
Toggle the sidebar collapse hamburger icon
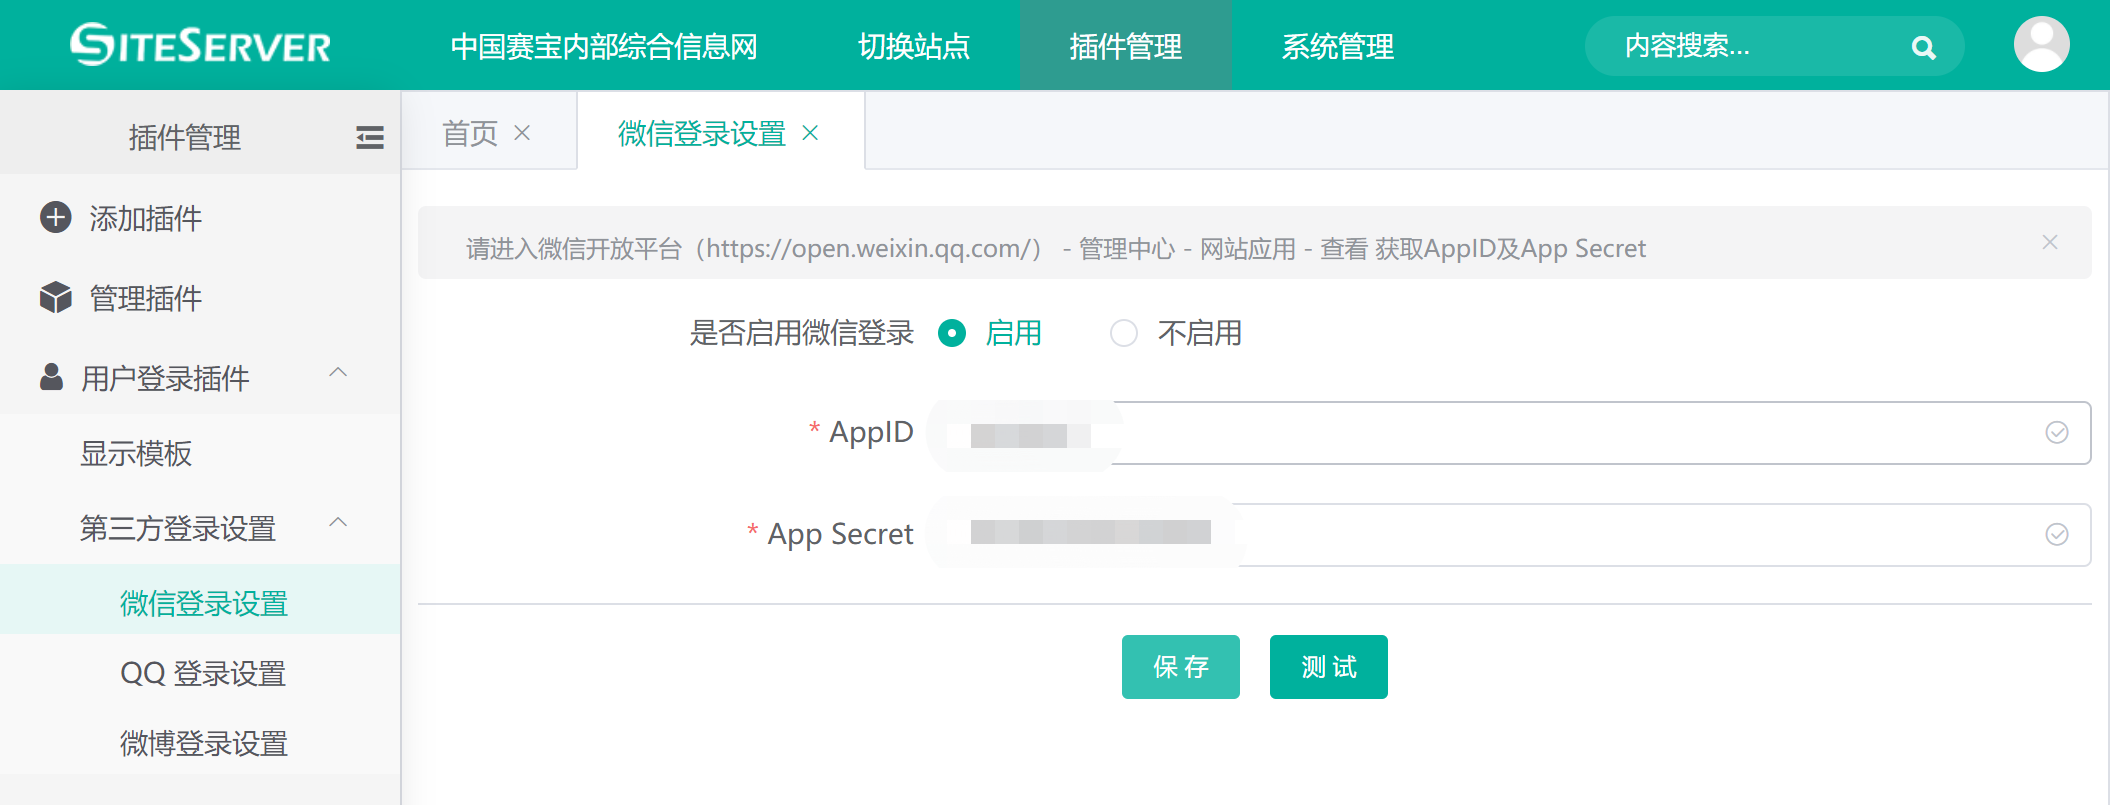click(369, 138)
